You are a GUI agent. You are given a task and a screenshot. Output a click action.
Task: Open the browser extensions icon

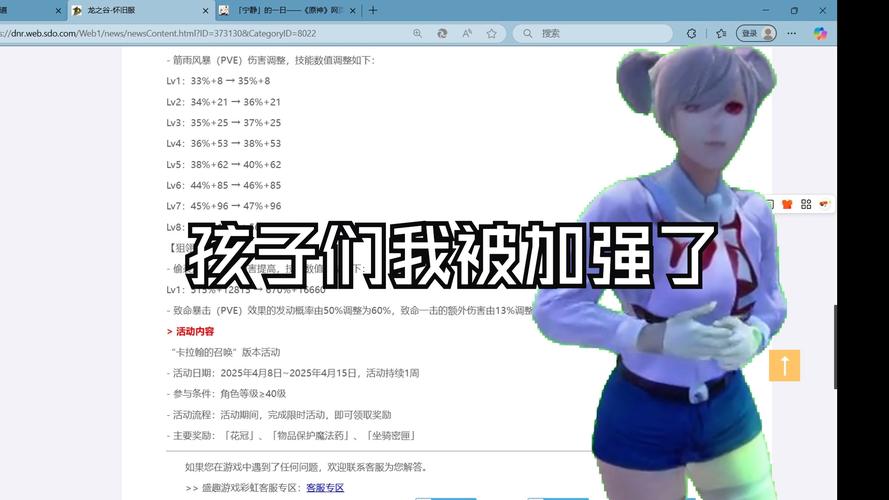click(x=691, y=33)
